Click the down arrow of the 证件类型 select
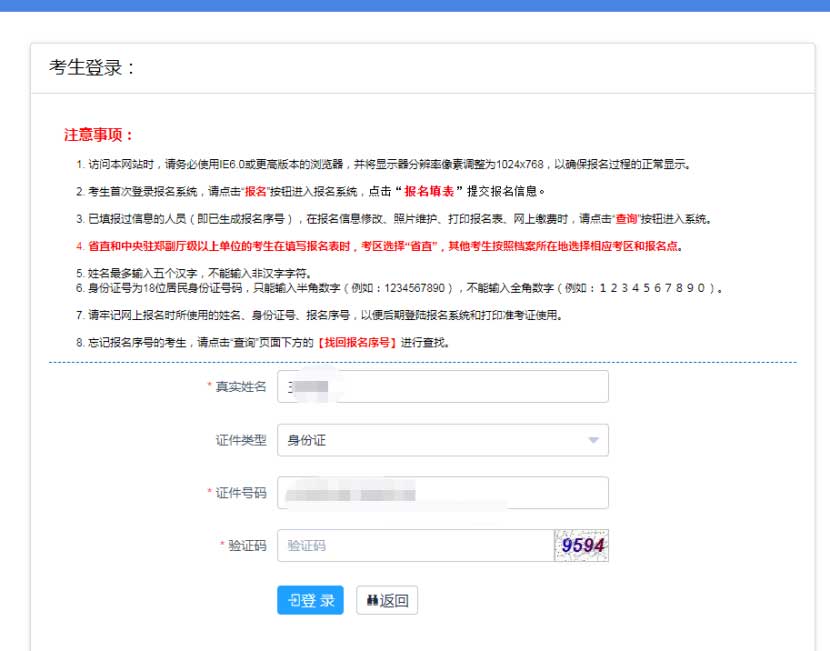 [593, 440]
